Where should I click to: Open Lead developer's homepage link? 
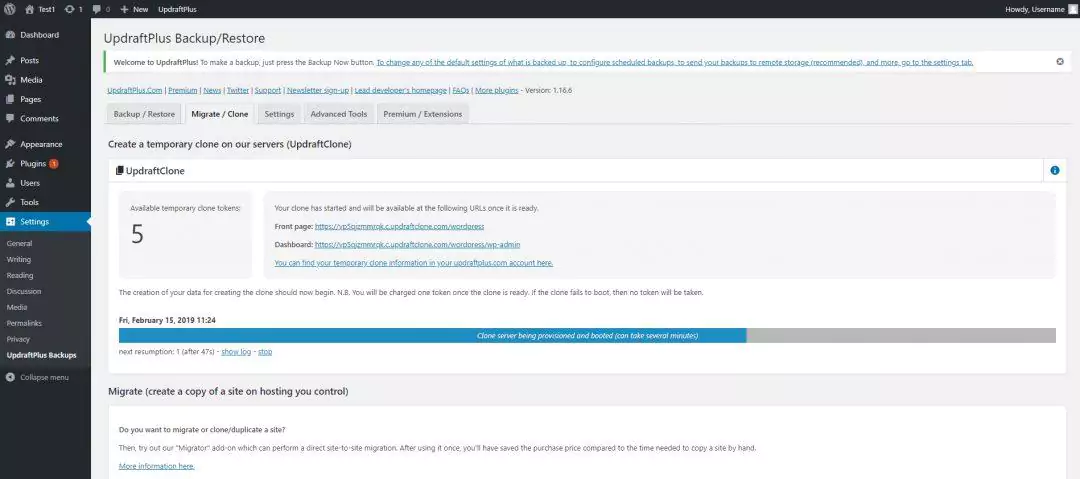point(400,90)
